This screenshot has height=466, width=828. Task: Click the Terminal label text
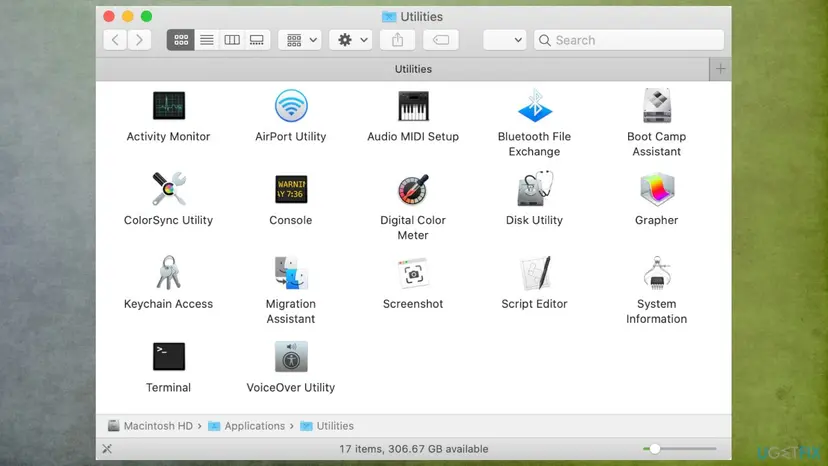click(168, 388)
